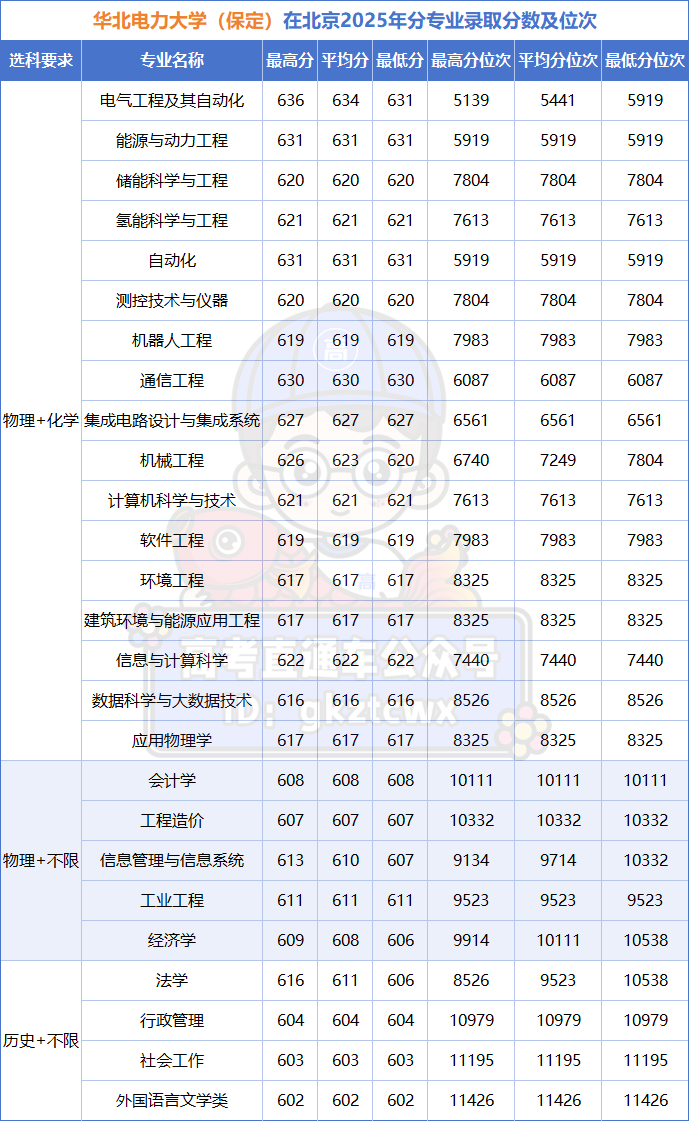Click highest score 616 in 法学 row

coord(290,982)
